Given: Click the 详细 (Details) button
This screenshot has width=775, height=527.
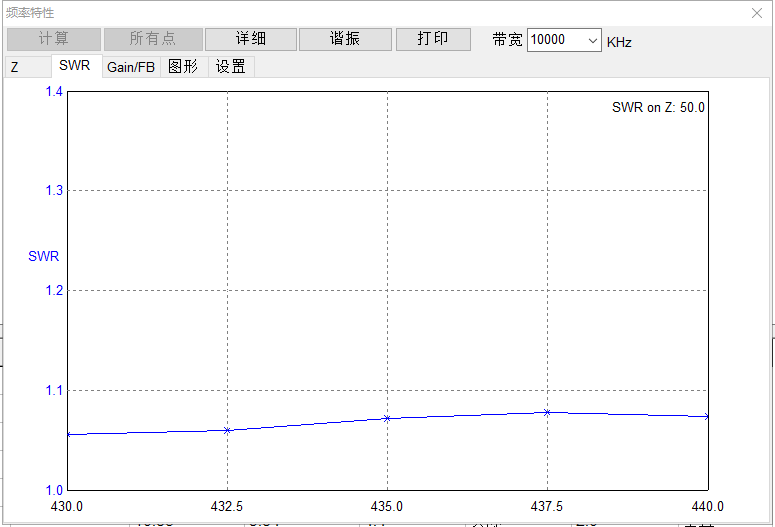Looking at the screenshot, I should pos(251,39).
